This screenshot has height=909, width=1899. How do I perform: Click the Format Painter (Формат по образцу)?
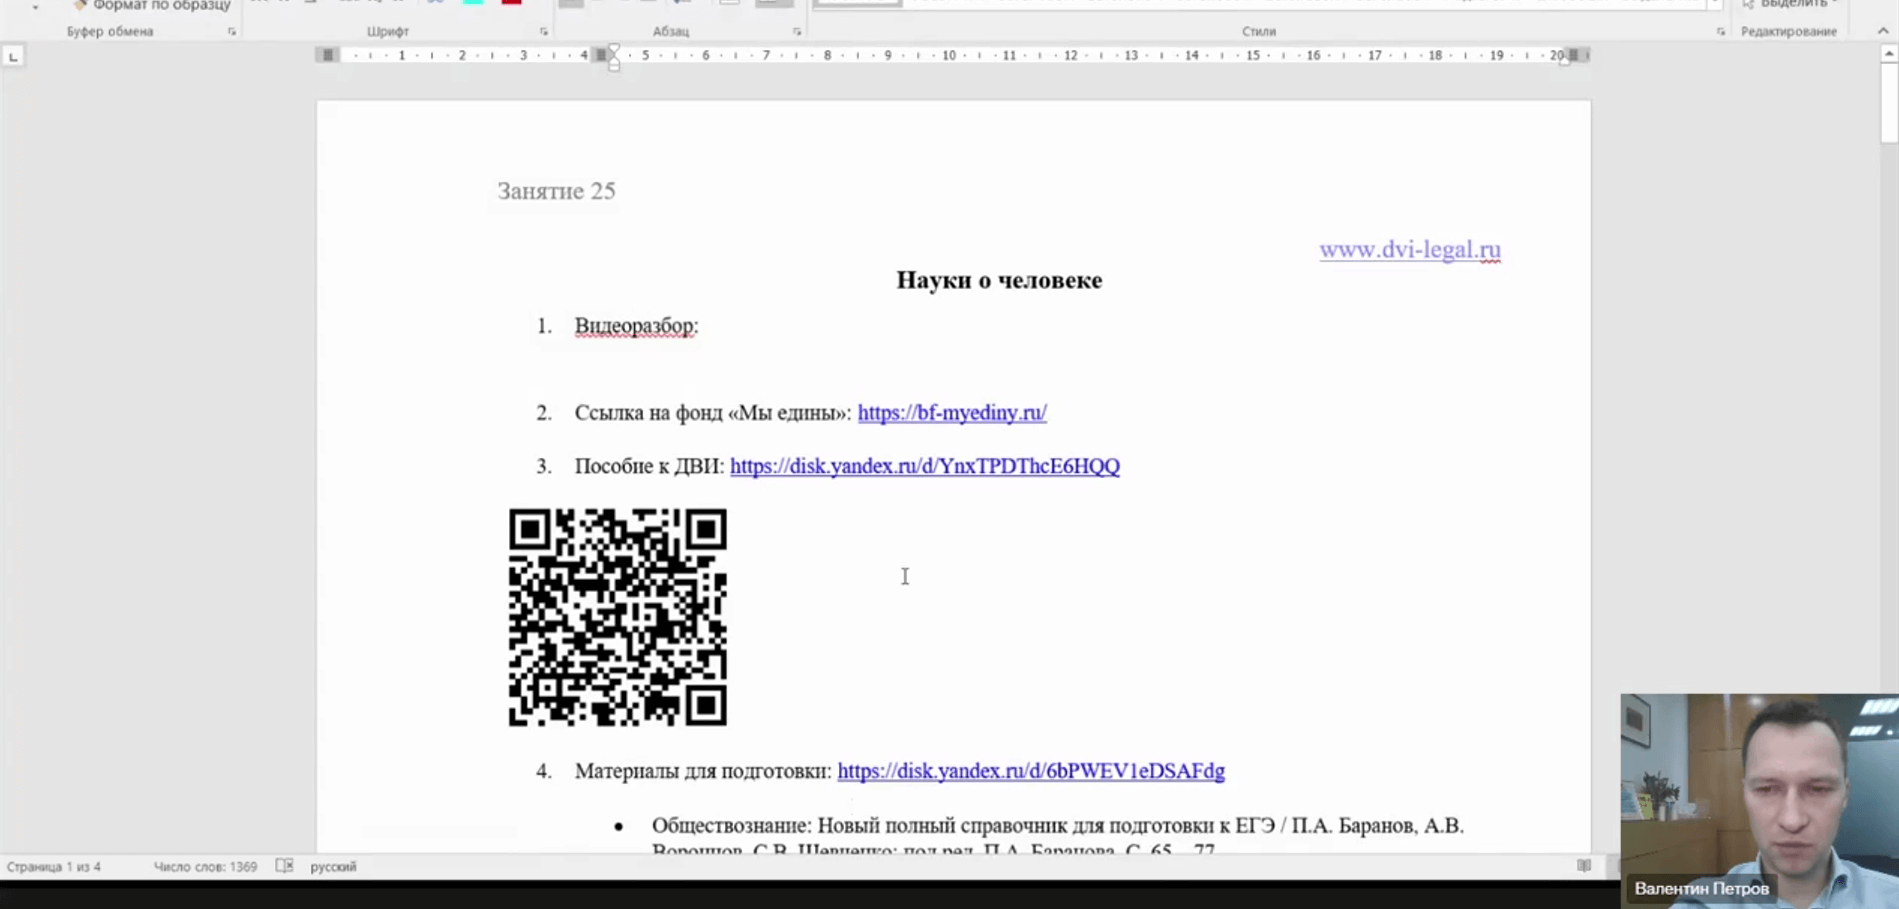(x=150, y=4)
